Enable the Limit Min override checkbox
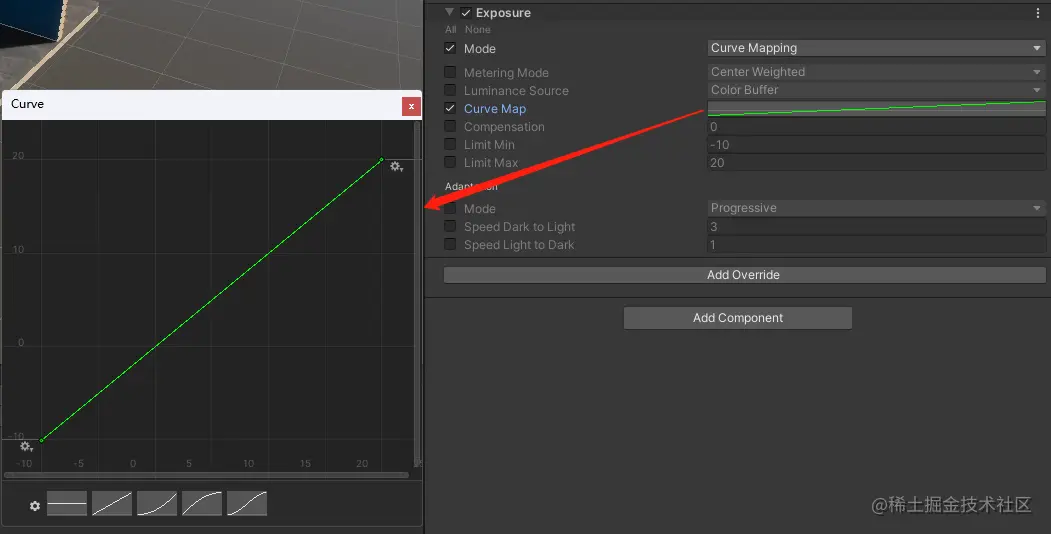 pos(450,144)
